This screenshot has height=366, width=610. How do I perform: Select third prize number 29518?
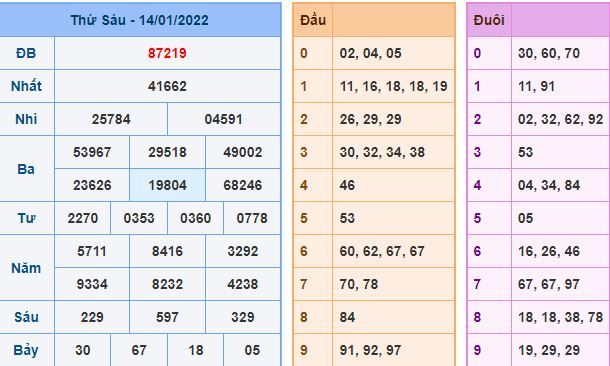167,152
